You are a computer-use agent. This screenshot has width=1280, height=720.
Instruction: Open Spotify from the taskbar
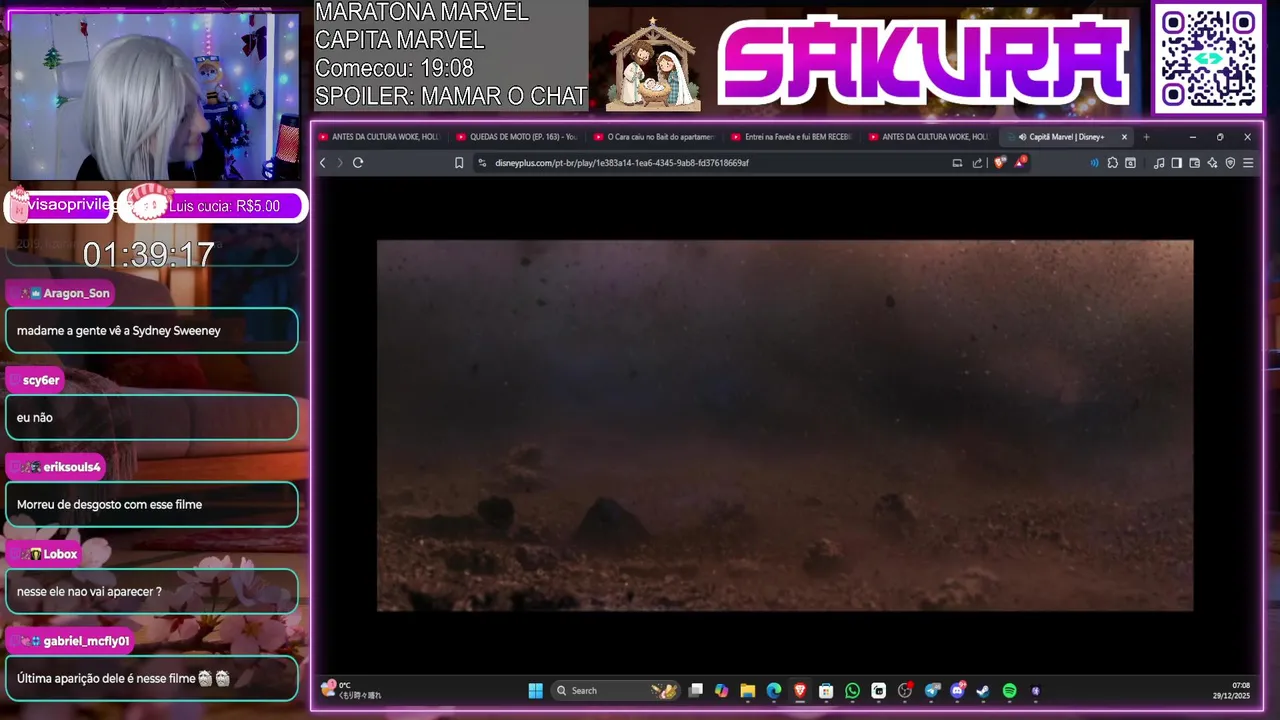[1009, 691]
